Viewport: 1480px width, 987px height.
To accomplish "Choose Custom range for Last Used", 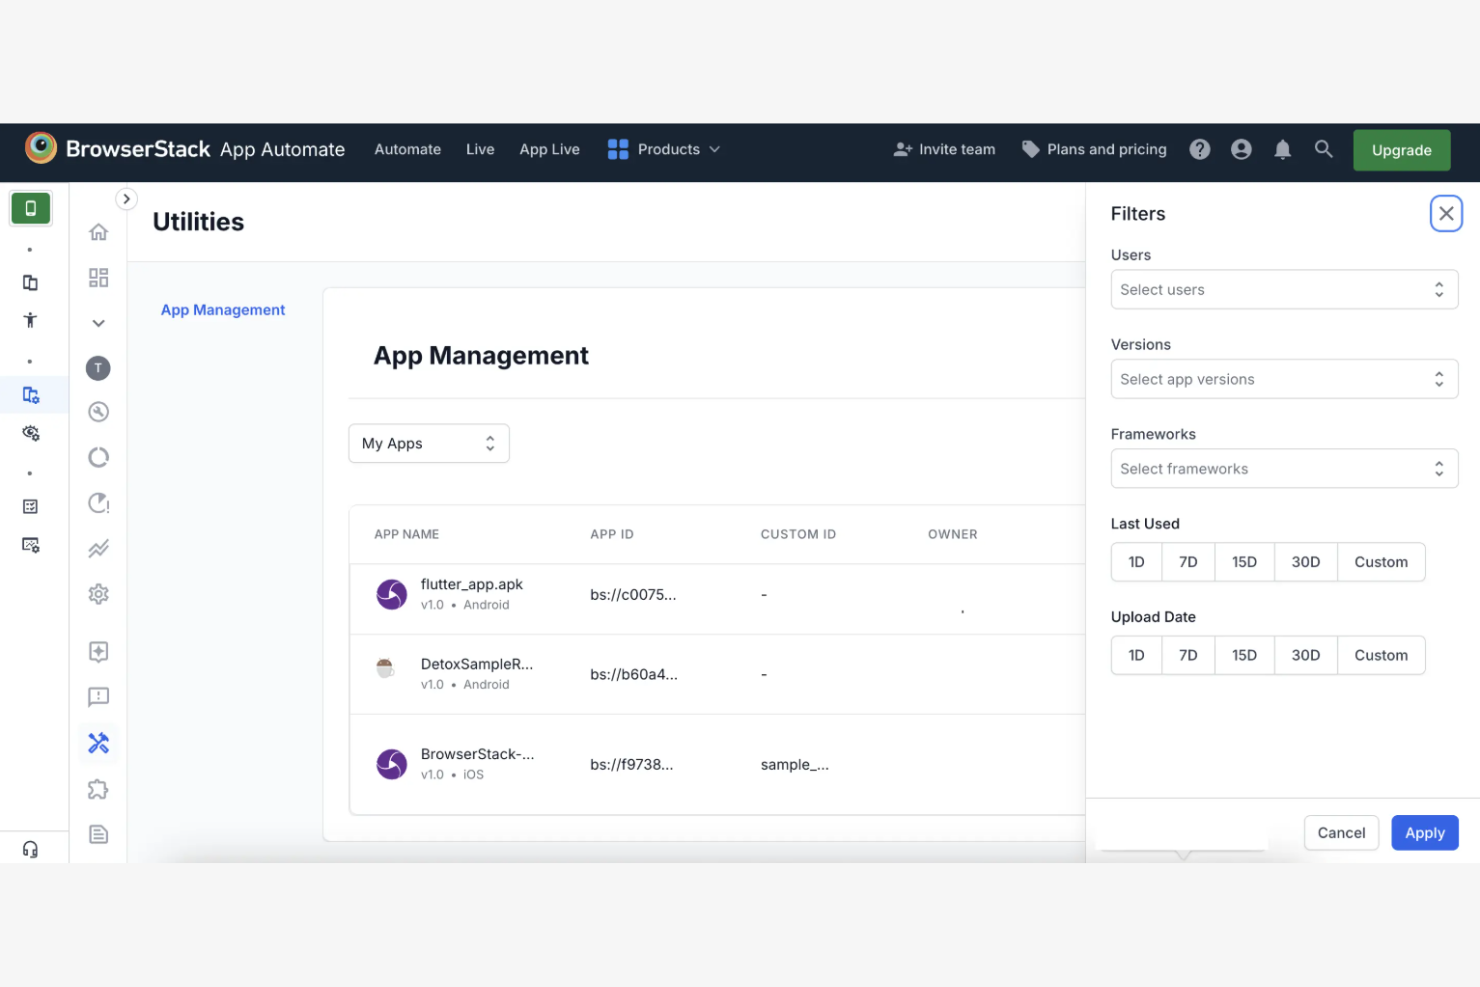I will click(1381, 562).
